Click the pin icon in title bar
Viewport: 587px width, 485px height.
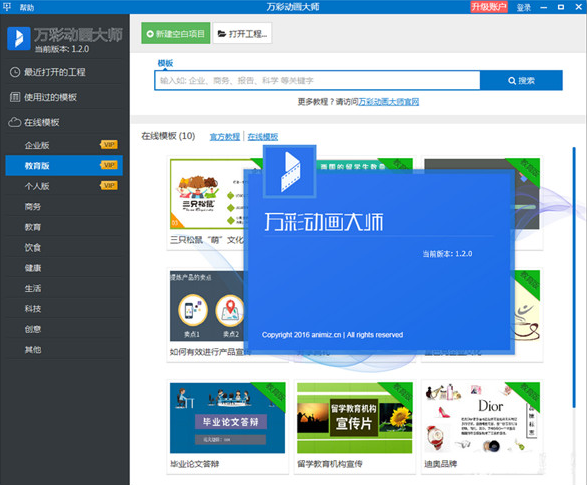point(7,7)
